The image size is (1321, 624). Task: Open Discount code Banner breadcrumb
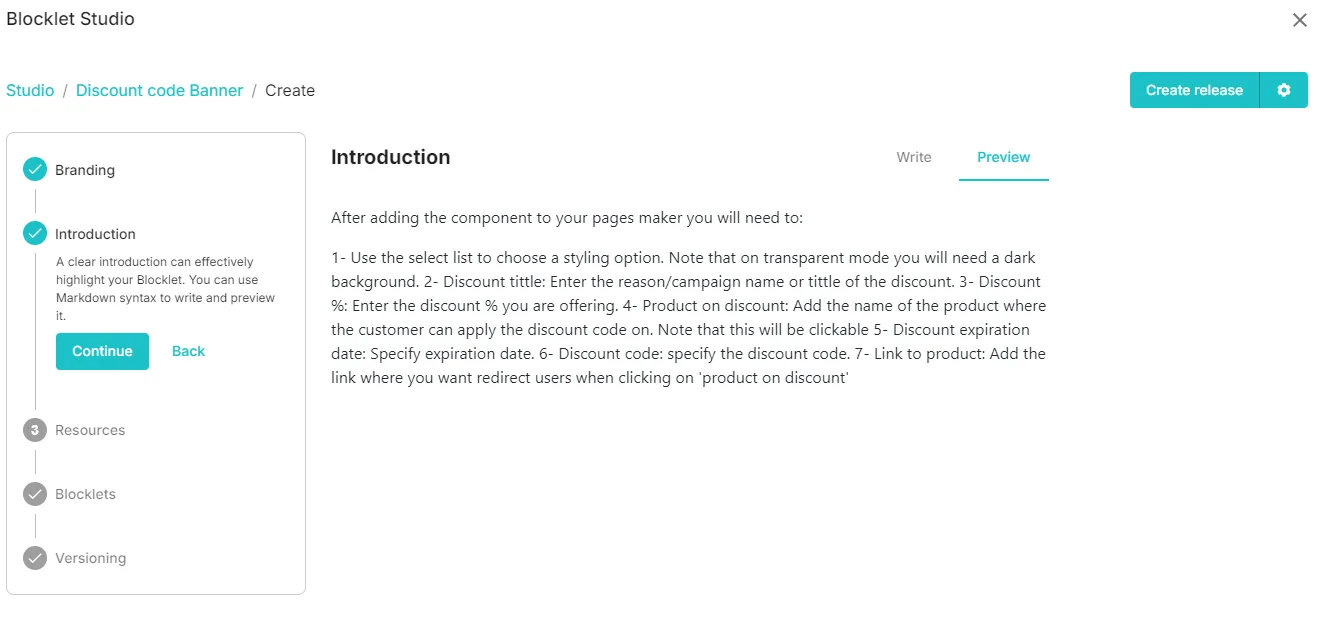pyautogui.click(x=160, y=90)
